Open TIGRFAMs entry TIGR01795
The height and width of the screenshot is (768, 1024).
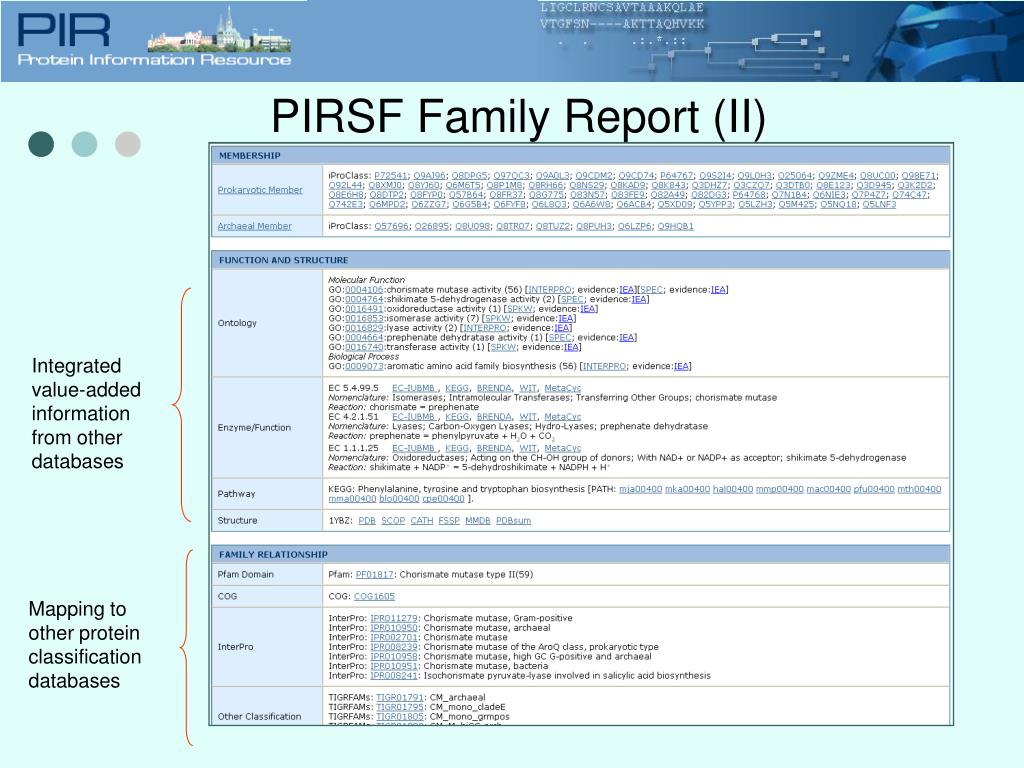click(x=400, y=707)
